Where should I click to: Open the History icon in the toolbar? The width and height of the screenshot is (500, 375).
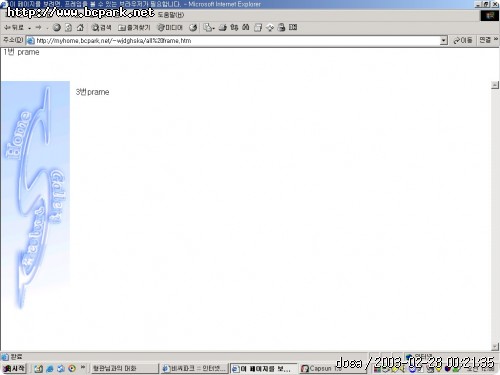tap(193, 28)
